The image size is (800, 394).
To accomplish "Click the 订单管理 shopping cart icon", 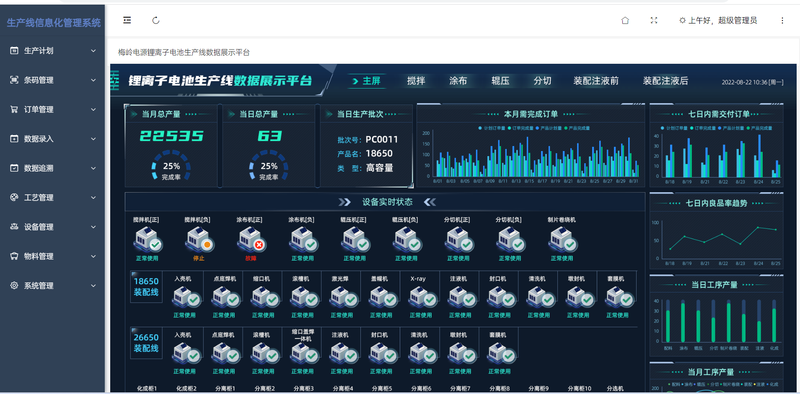I will pyautogui.click(x=14, y=109).
